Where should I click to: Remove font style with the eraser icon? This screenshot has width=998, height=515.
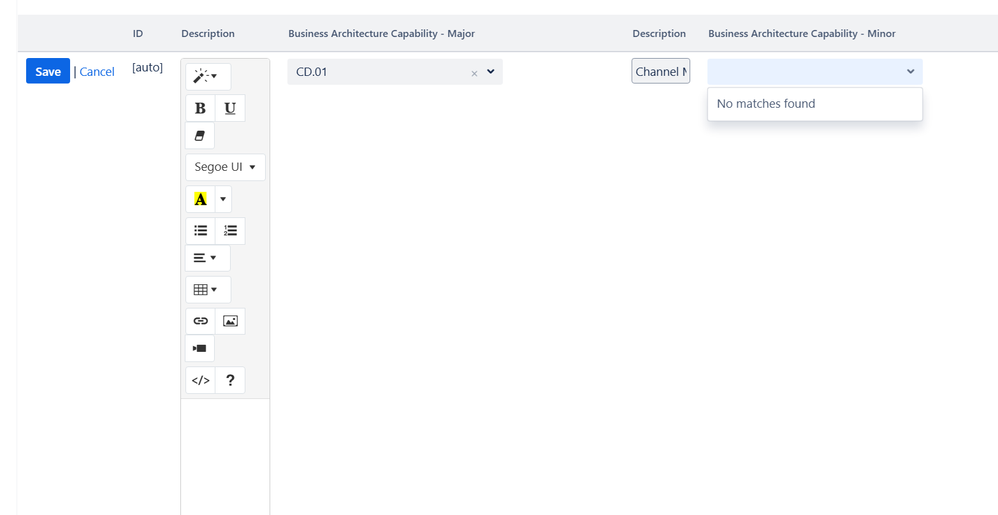point(200,136)
